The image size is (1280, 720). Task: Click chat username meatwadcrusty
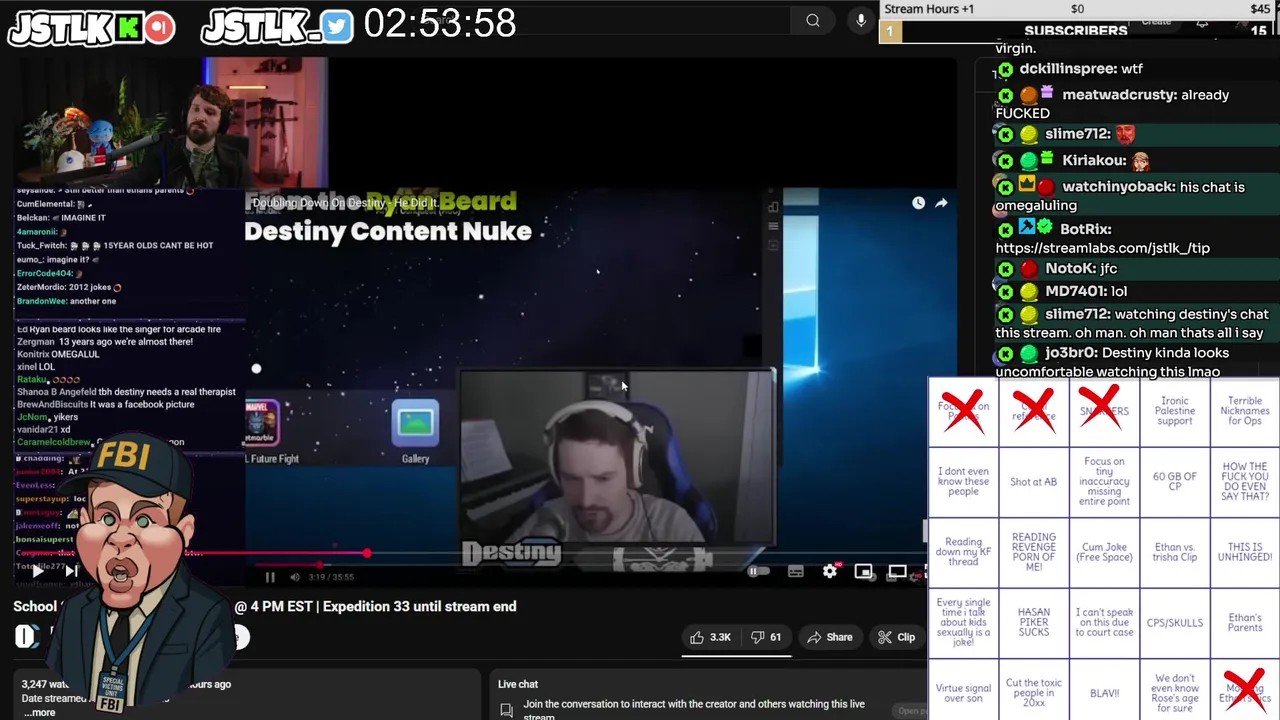click(x=1118, y=95)
